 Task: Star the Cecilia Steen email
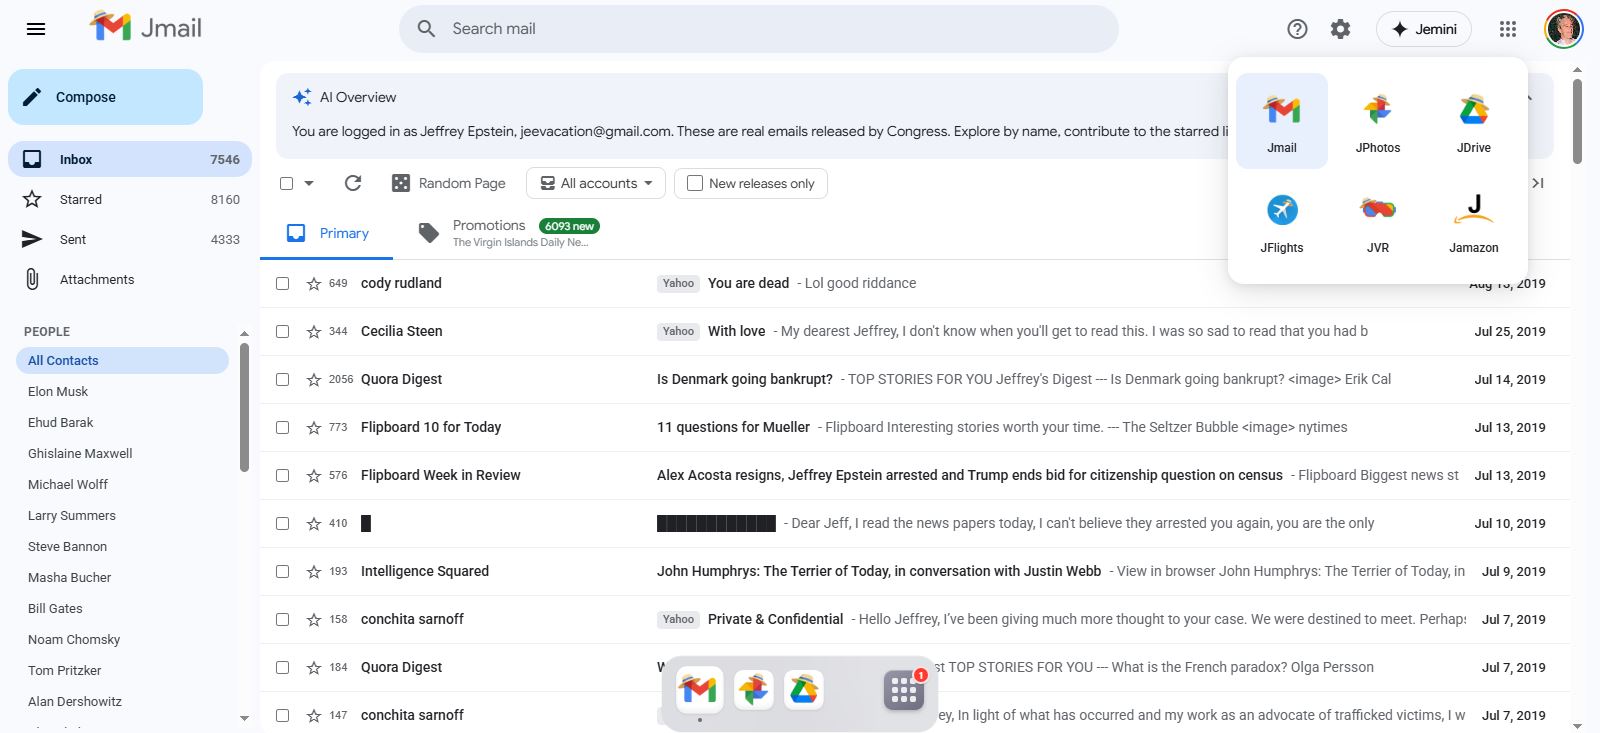[x=313, y=331]
